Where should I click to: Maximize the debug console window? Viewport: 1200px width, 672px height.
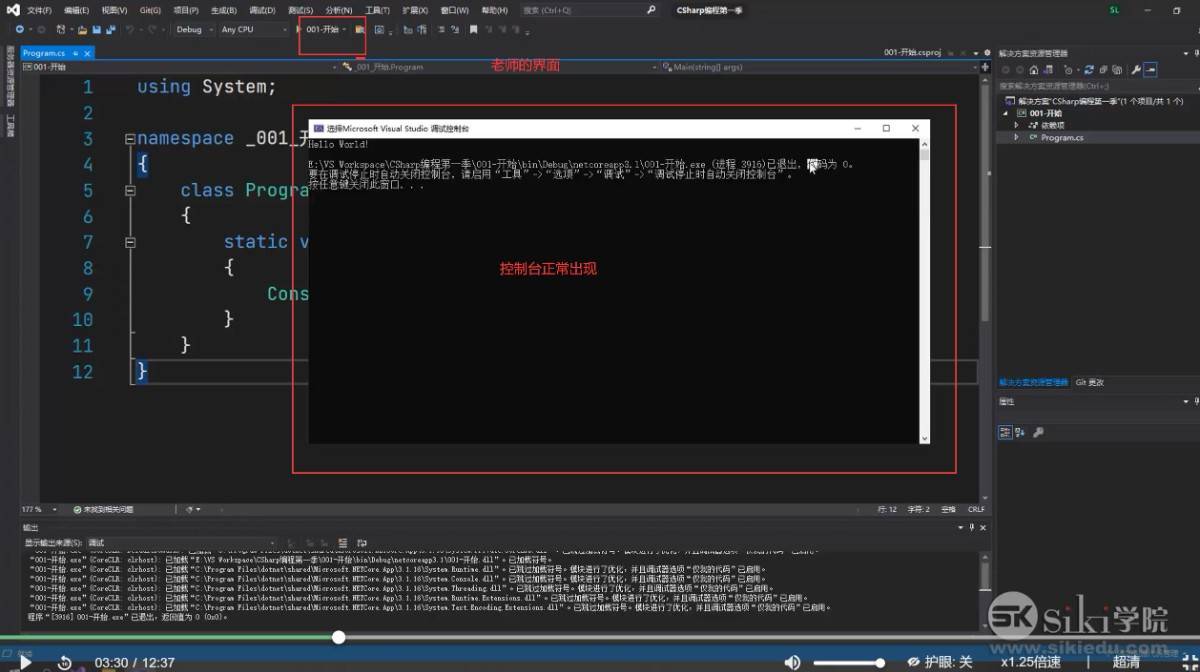tap(886, 128)
